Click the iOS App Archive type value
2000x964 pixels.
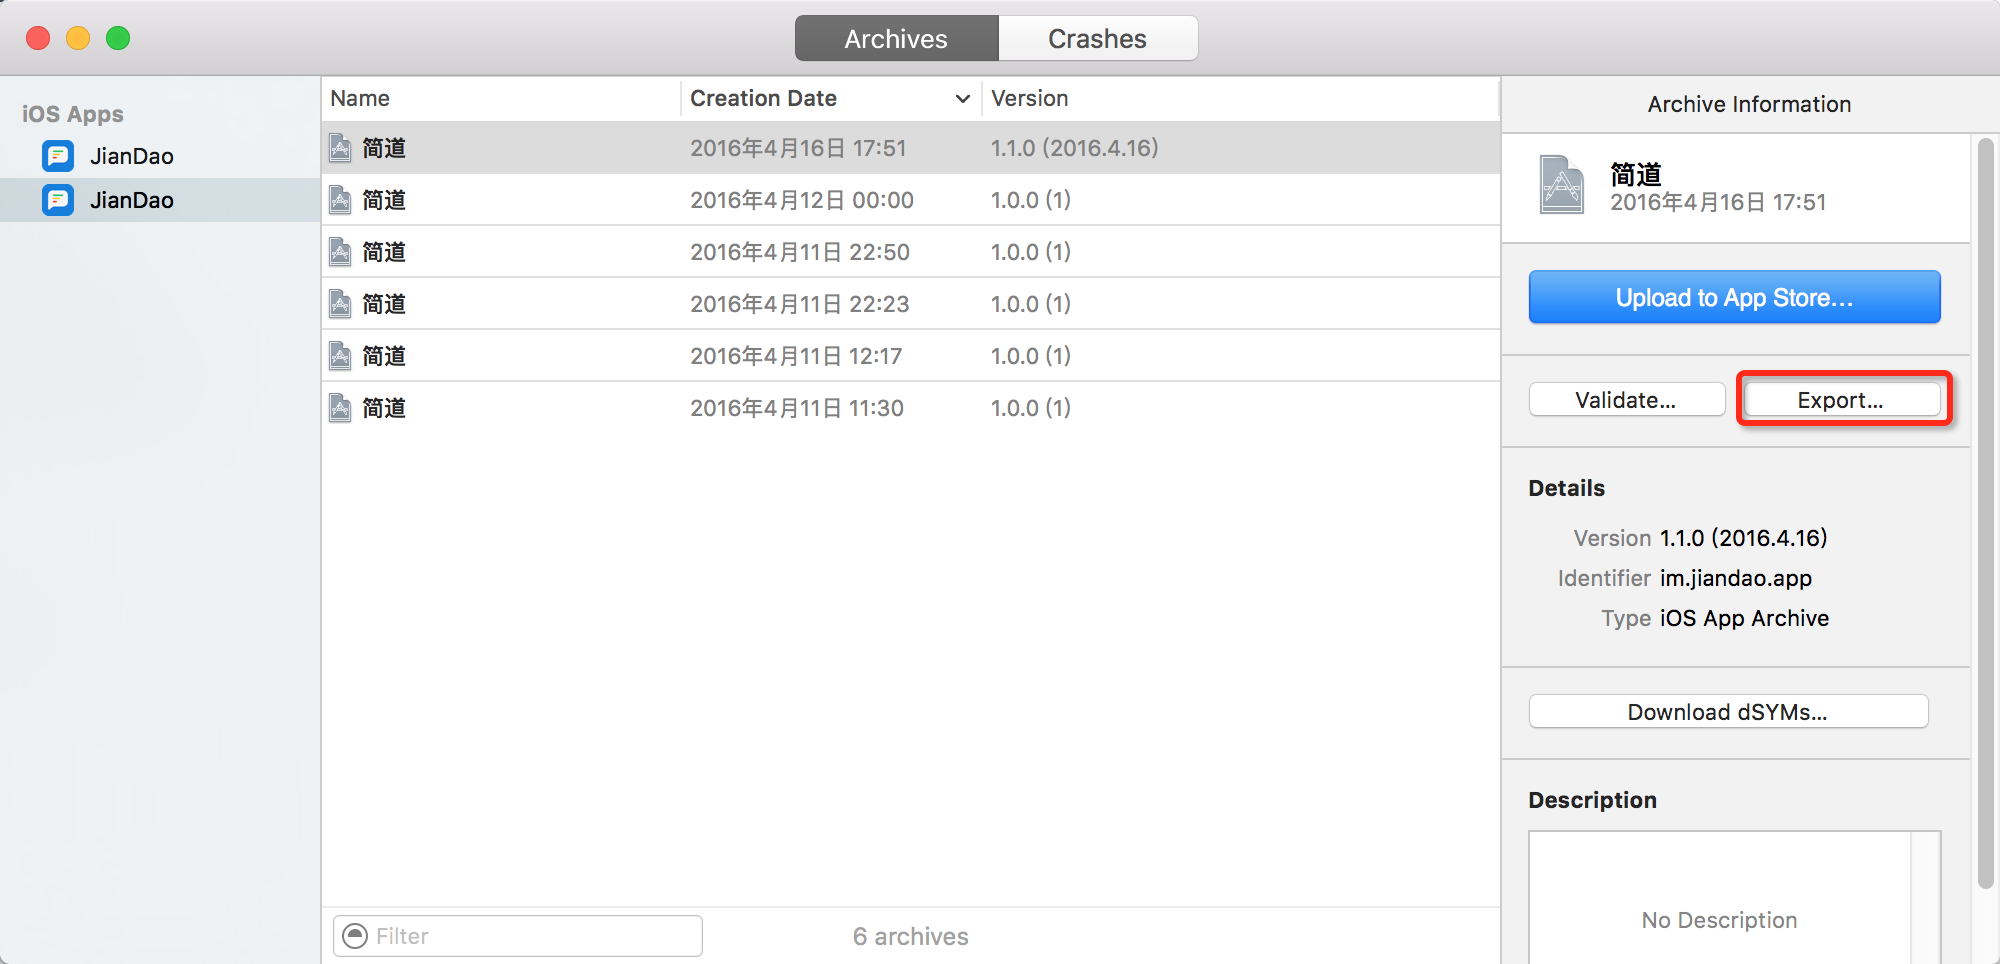[1744, 618]
